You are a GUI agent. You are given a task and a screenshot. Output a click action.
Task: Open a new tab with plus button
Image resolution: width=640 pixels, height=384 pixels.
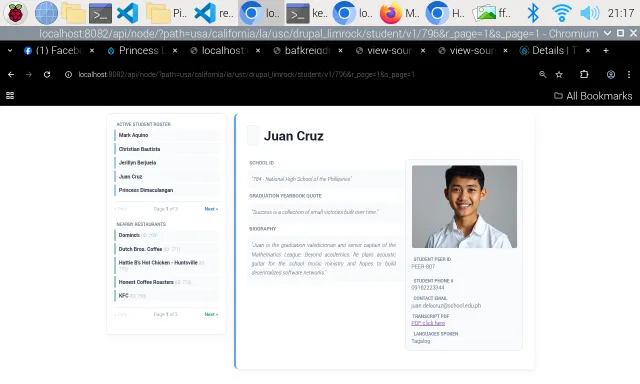[x=606, y=51]
